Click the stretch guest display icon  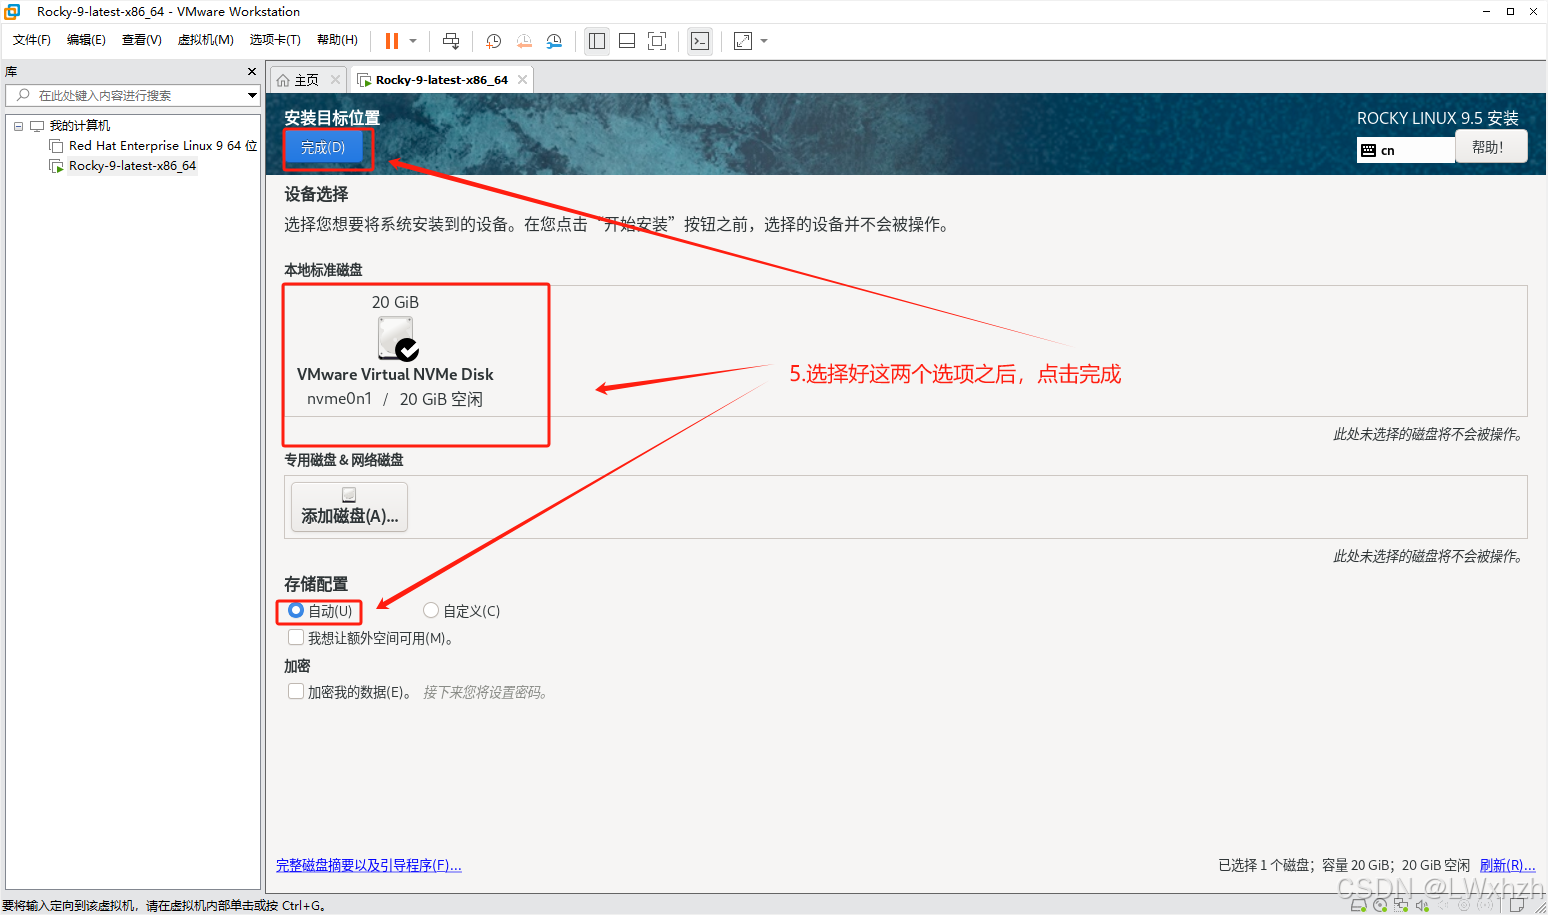click(743, 41)
